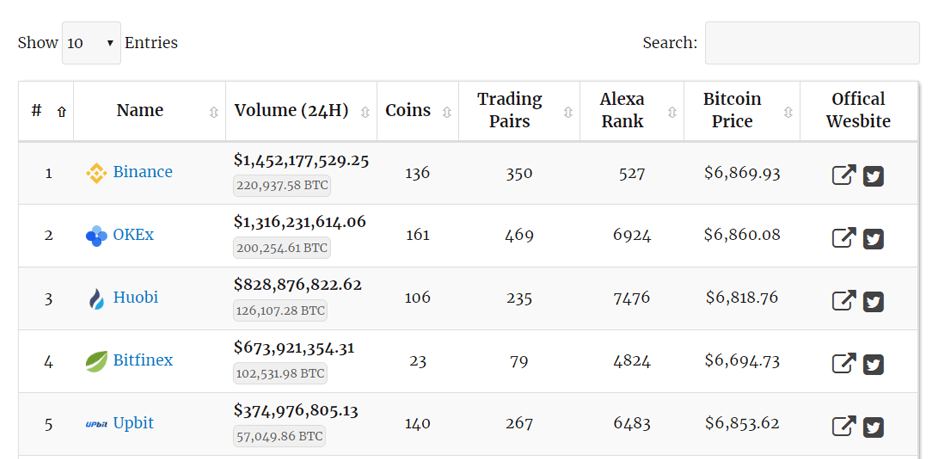Click Alexa rank 7476
This screenshot has width=940, height=459.
click(x=632, y=298)
